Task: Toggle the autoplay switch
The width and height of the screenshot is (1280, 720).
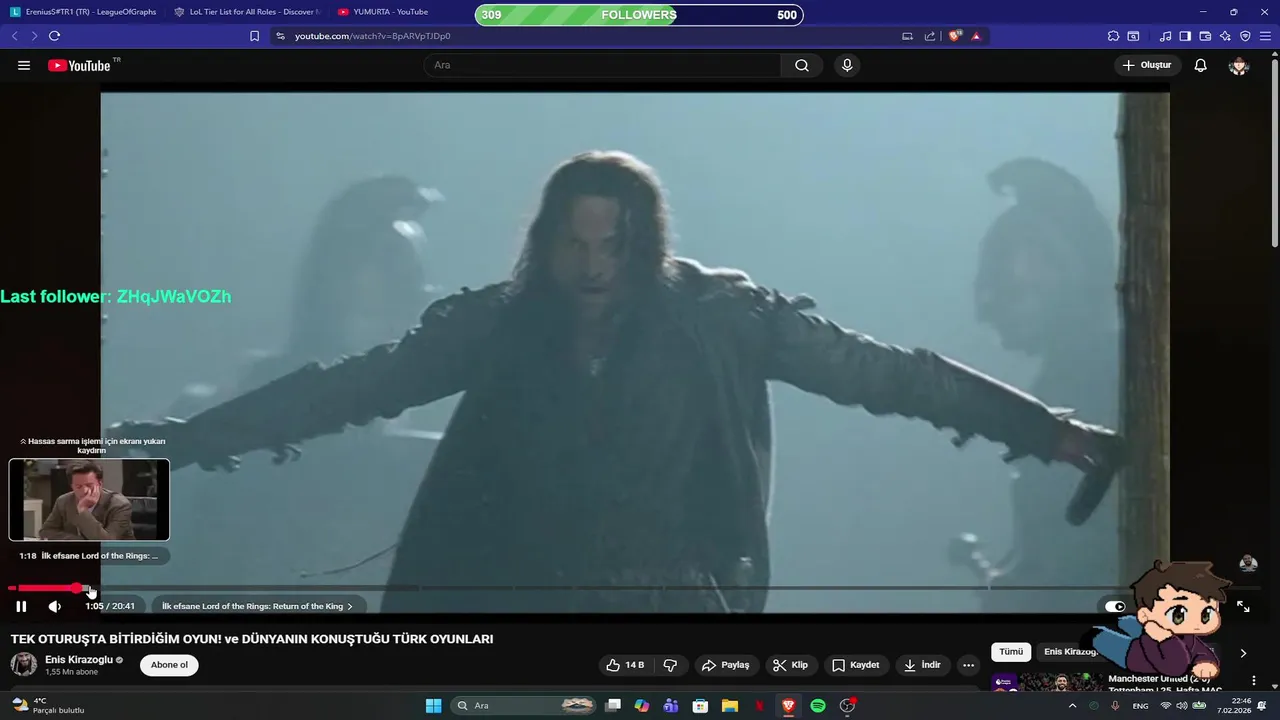Action: tap(1115, 606)
